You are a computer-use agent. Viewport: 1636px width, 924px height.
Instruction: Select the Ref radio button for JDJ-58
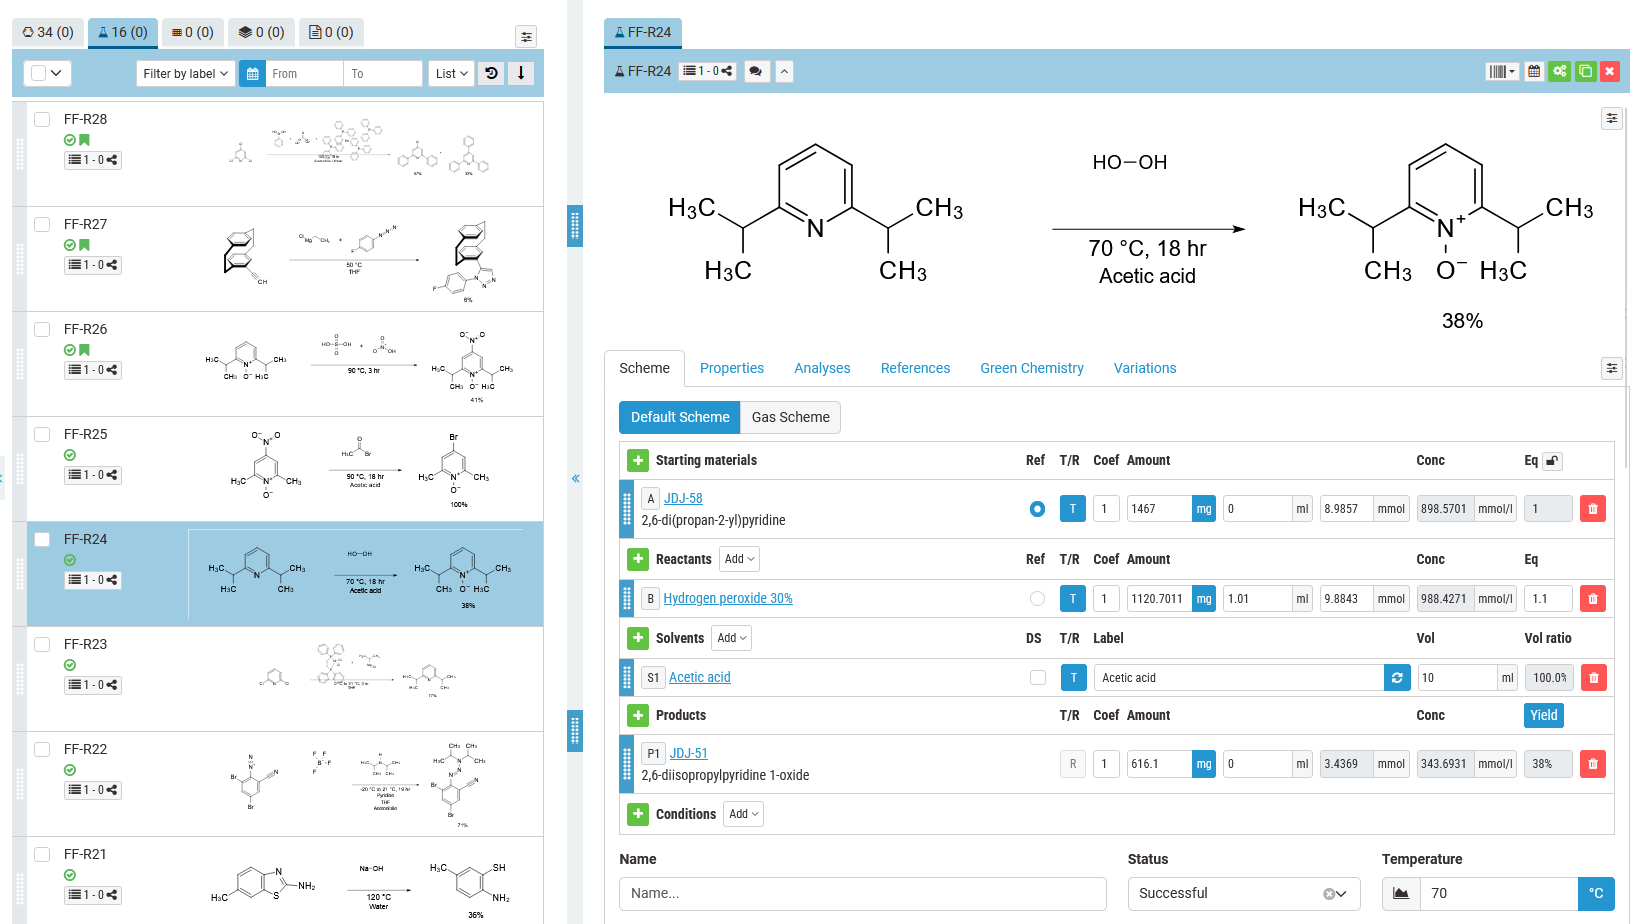[x=1037, y=508]
